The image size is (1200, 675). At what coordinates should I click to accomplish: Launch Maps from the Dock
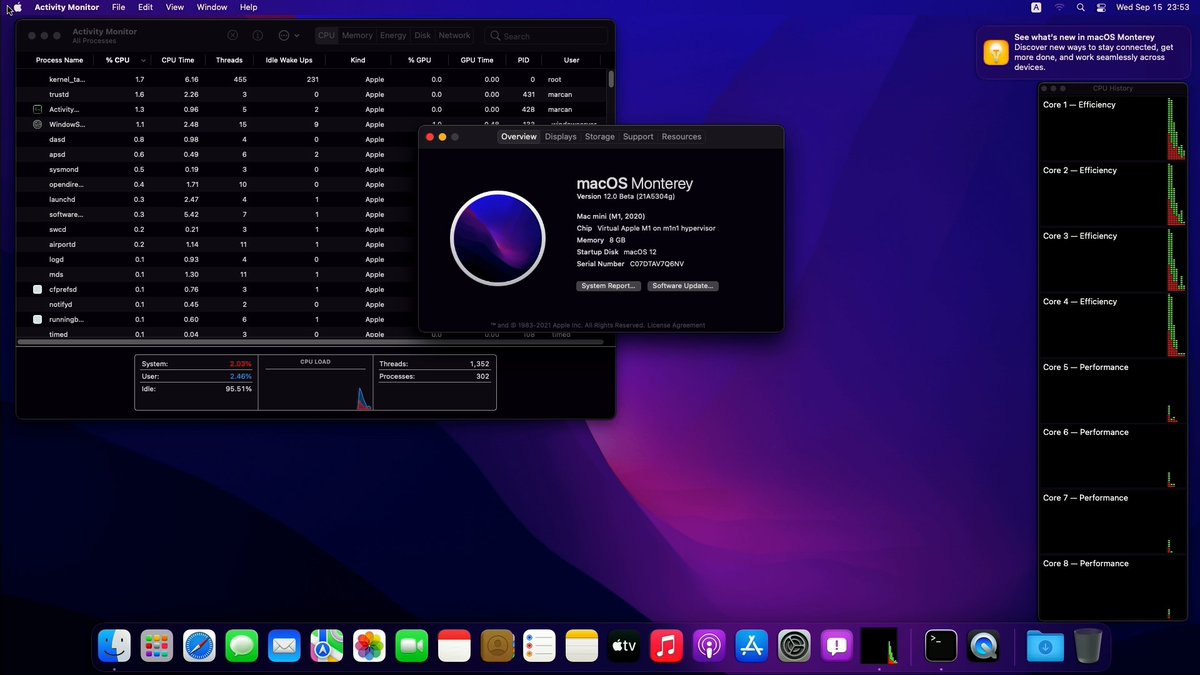[x=326, y=646]
